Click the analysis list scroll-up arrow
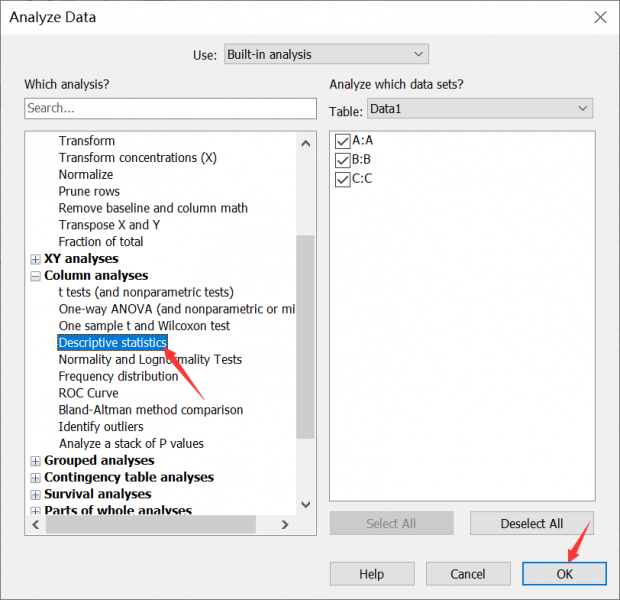The height and width of the screenshot is (600, 620). [306, 144]
